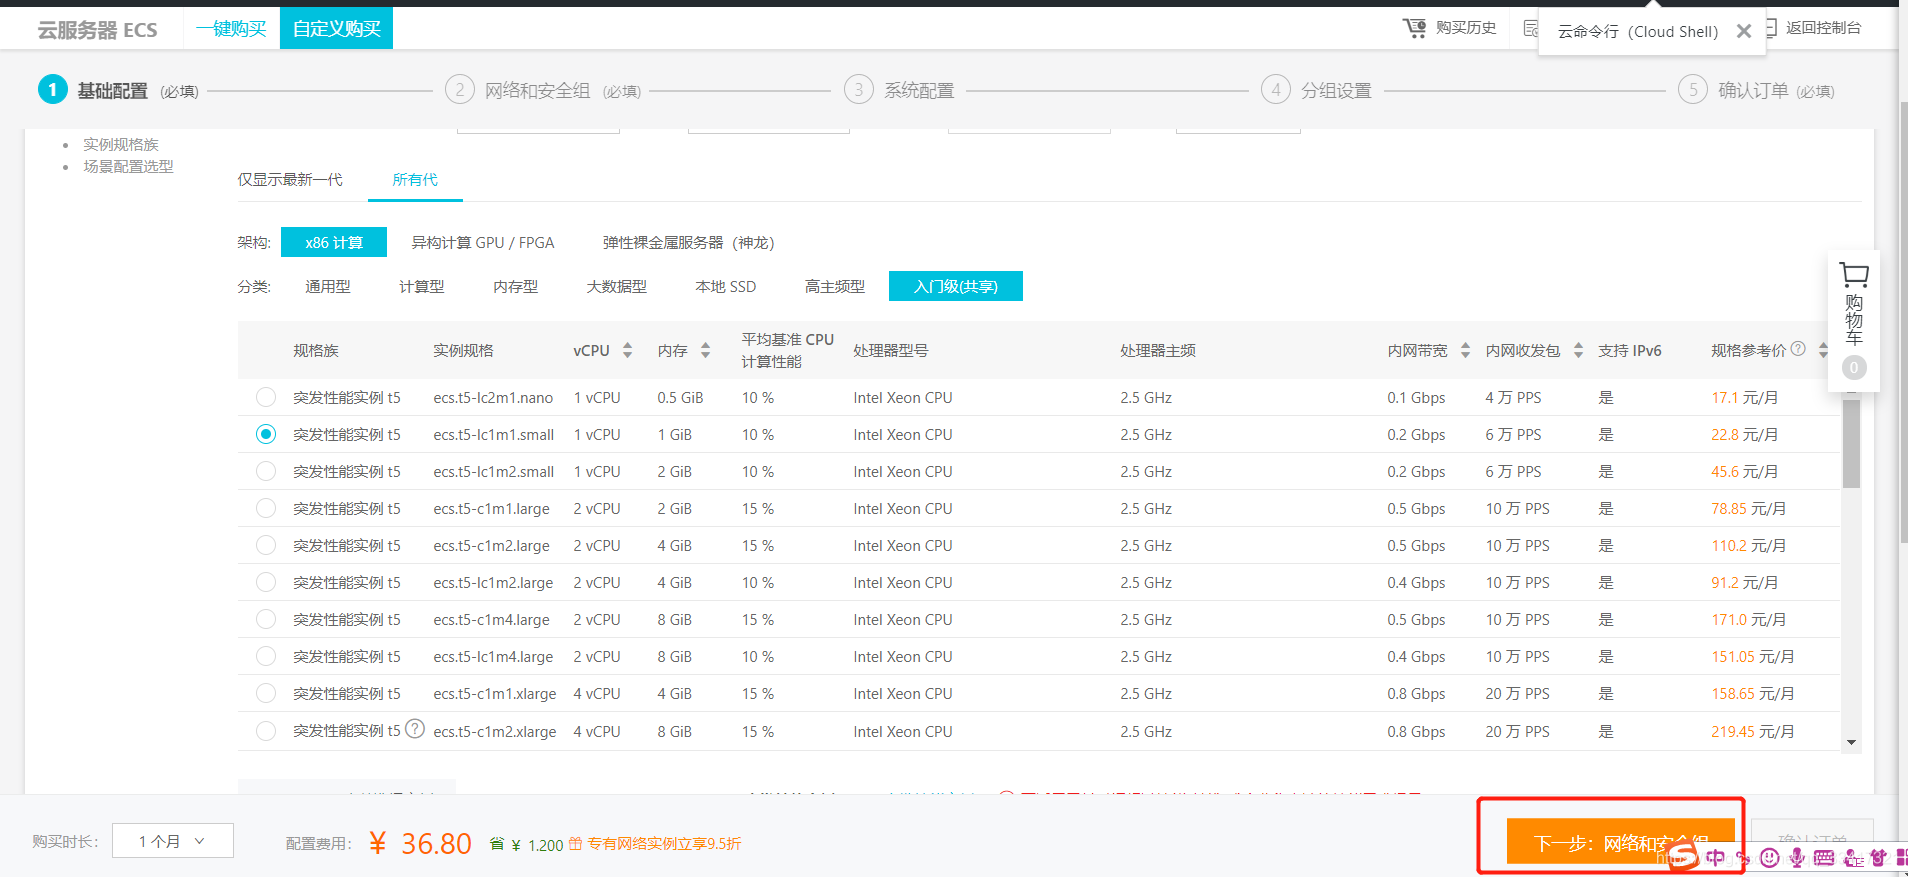Image resolution: width=1908 pixels, height=877 pixels.
Task: Close the Cloud Shell tooltip
Action: coord(1744,31)
